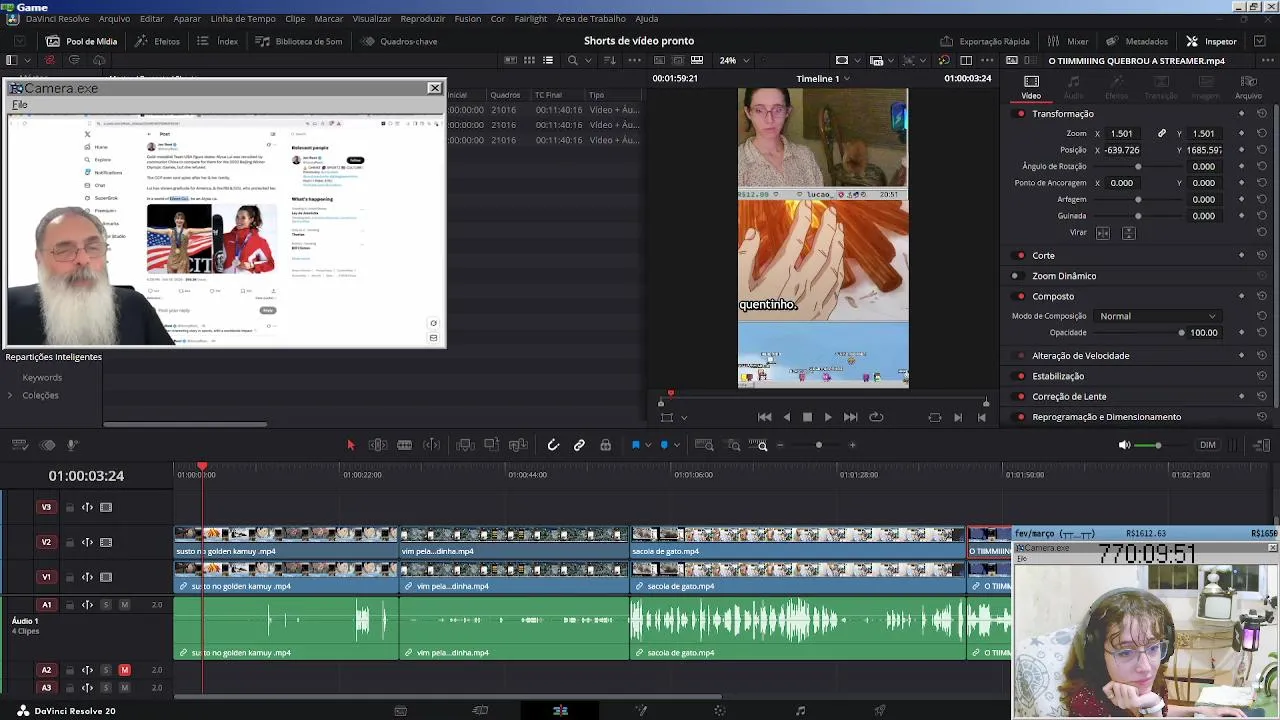This screenshot has height=720, width=1280.
Task: Click the speaker mute icon
Action: (x=1124, y=445)
